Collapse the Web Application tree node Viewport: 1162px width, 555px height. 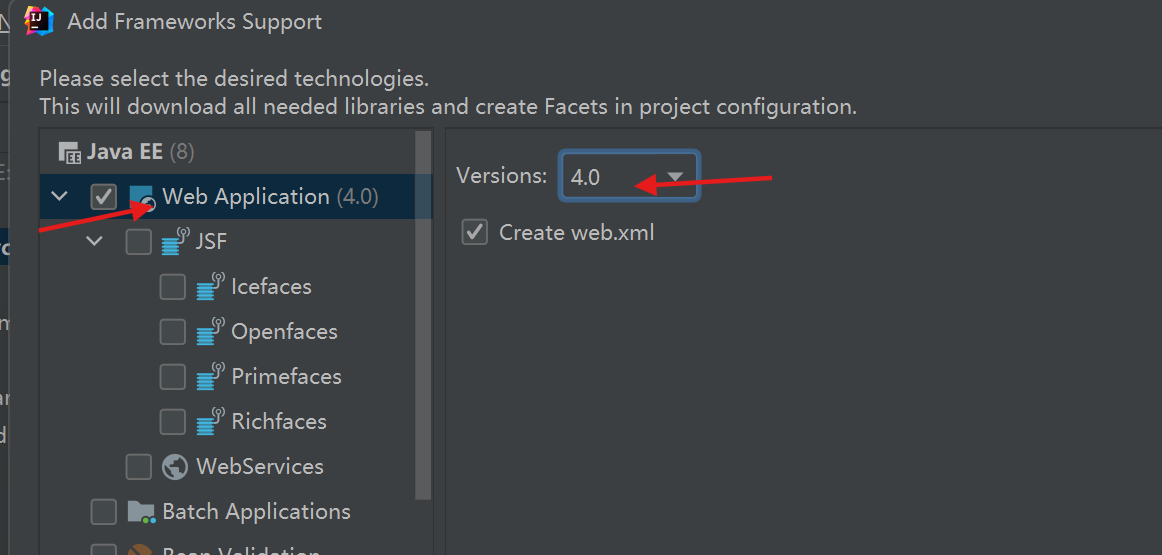tap(60, 197)
